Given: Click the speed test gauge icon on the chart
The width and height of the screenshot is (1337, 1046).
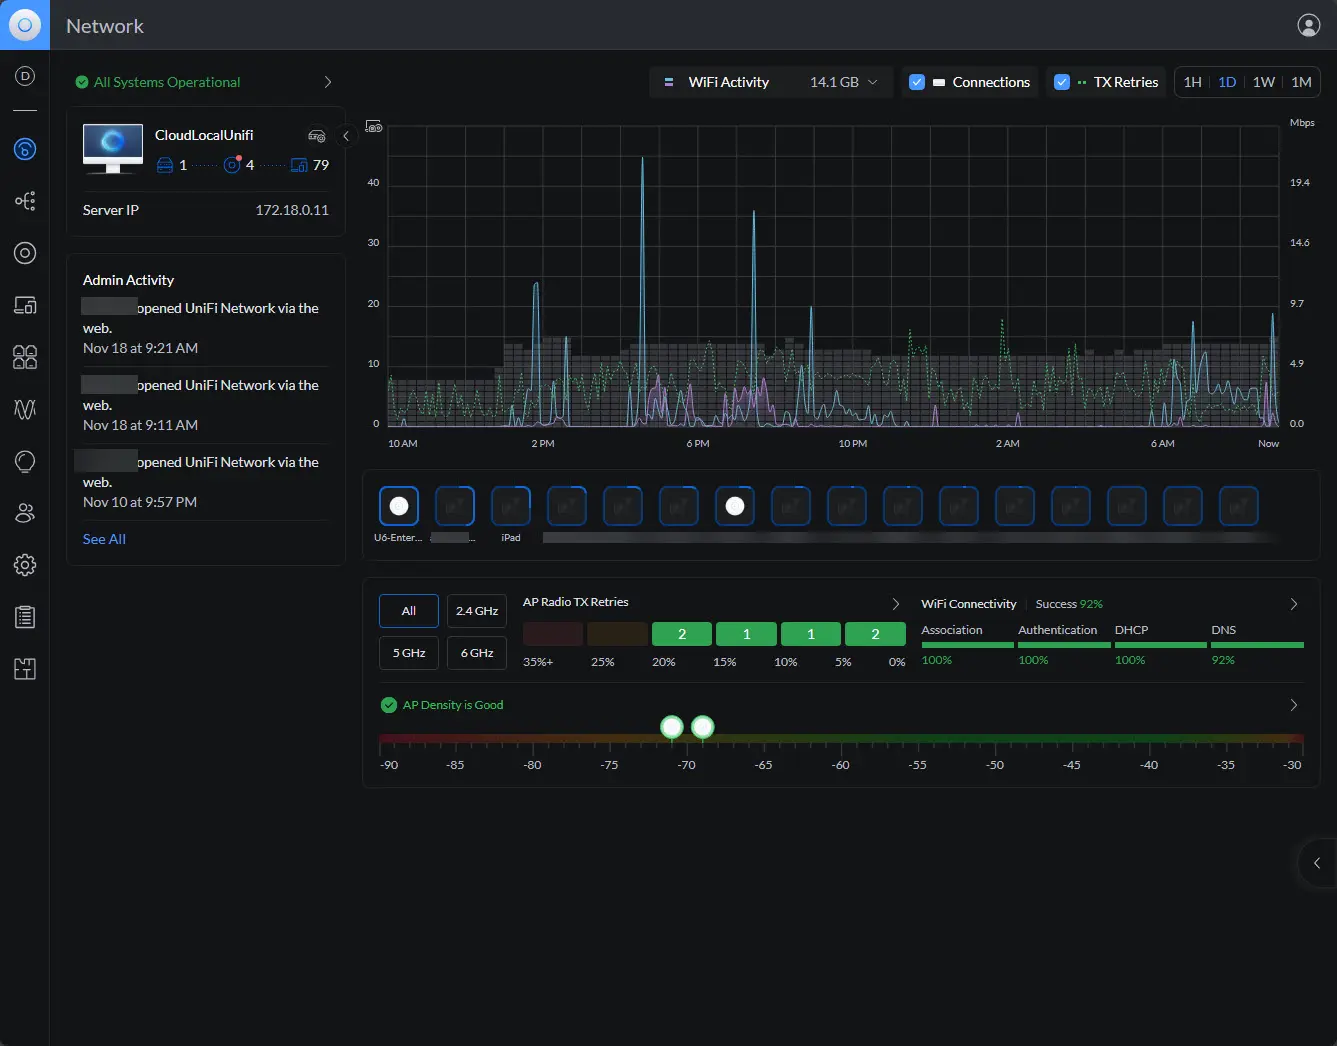Looking at the screenshot, I should pos(374,126).
